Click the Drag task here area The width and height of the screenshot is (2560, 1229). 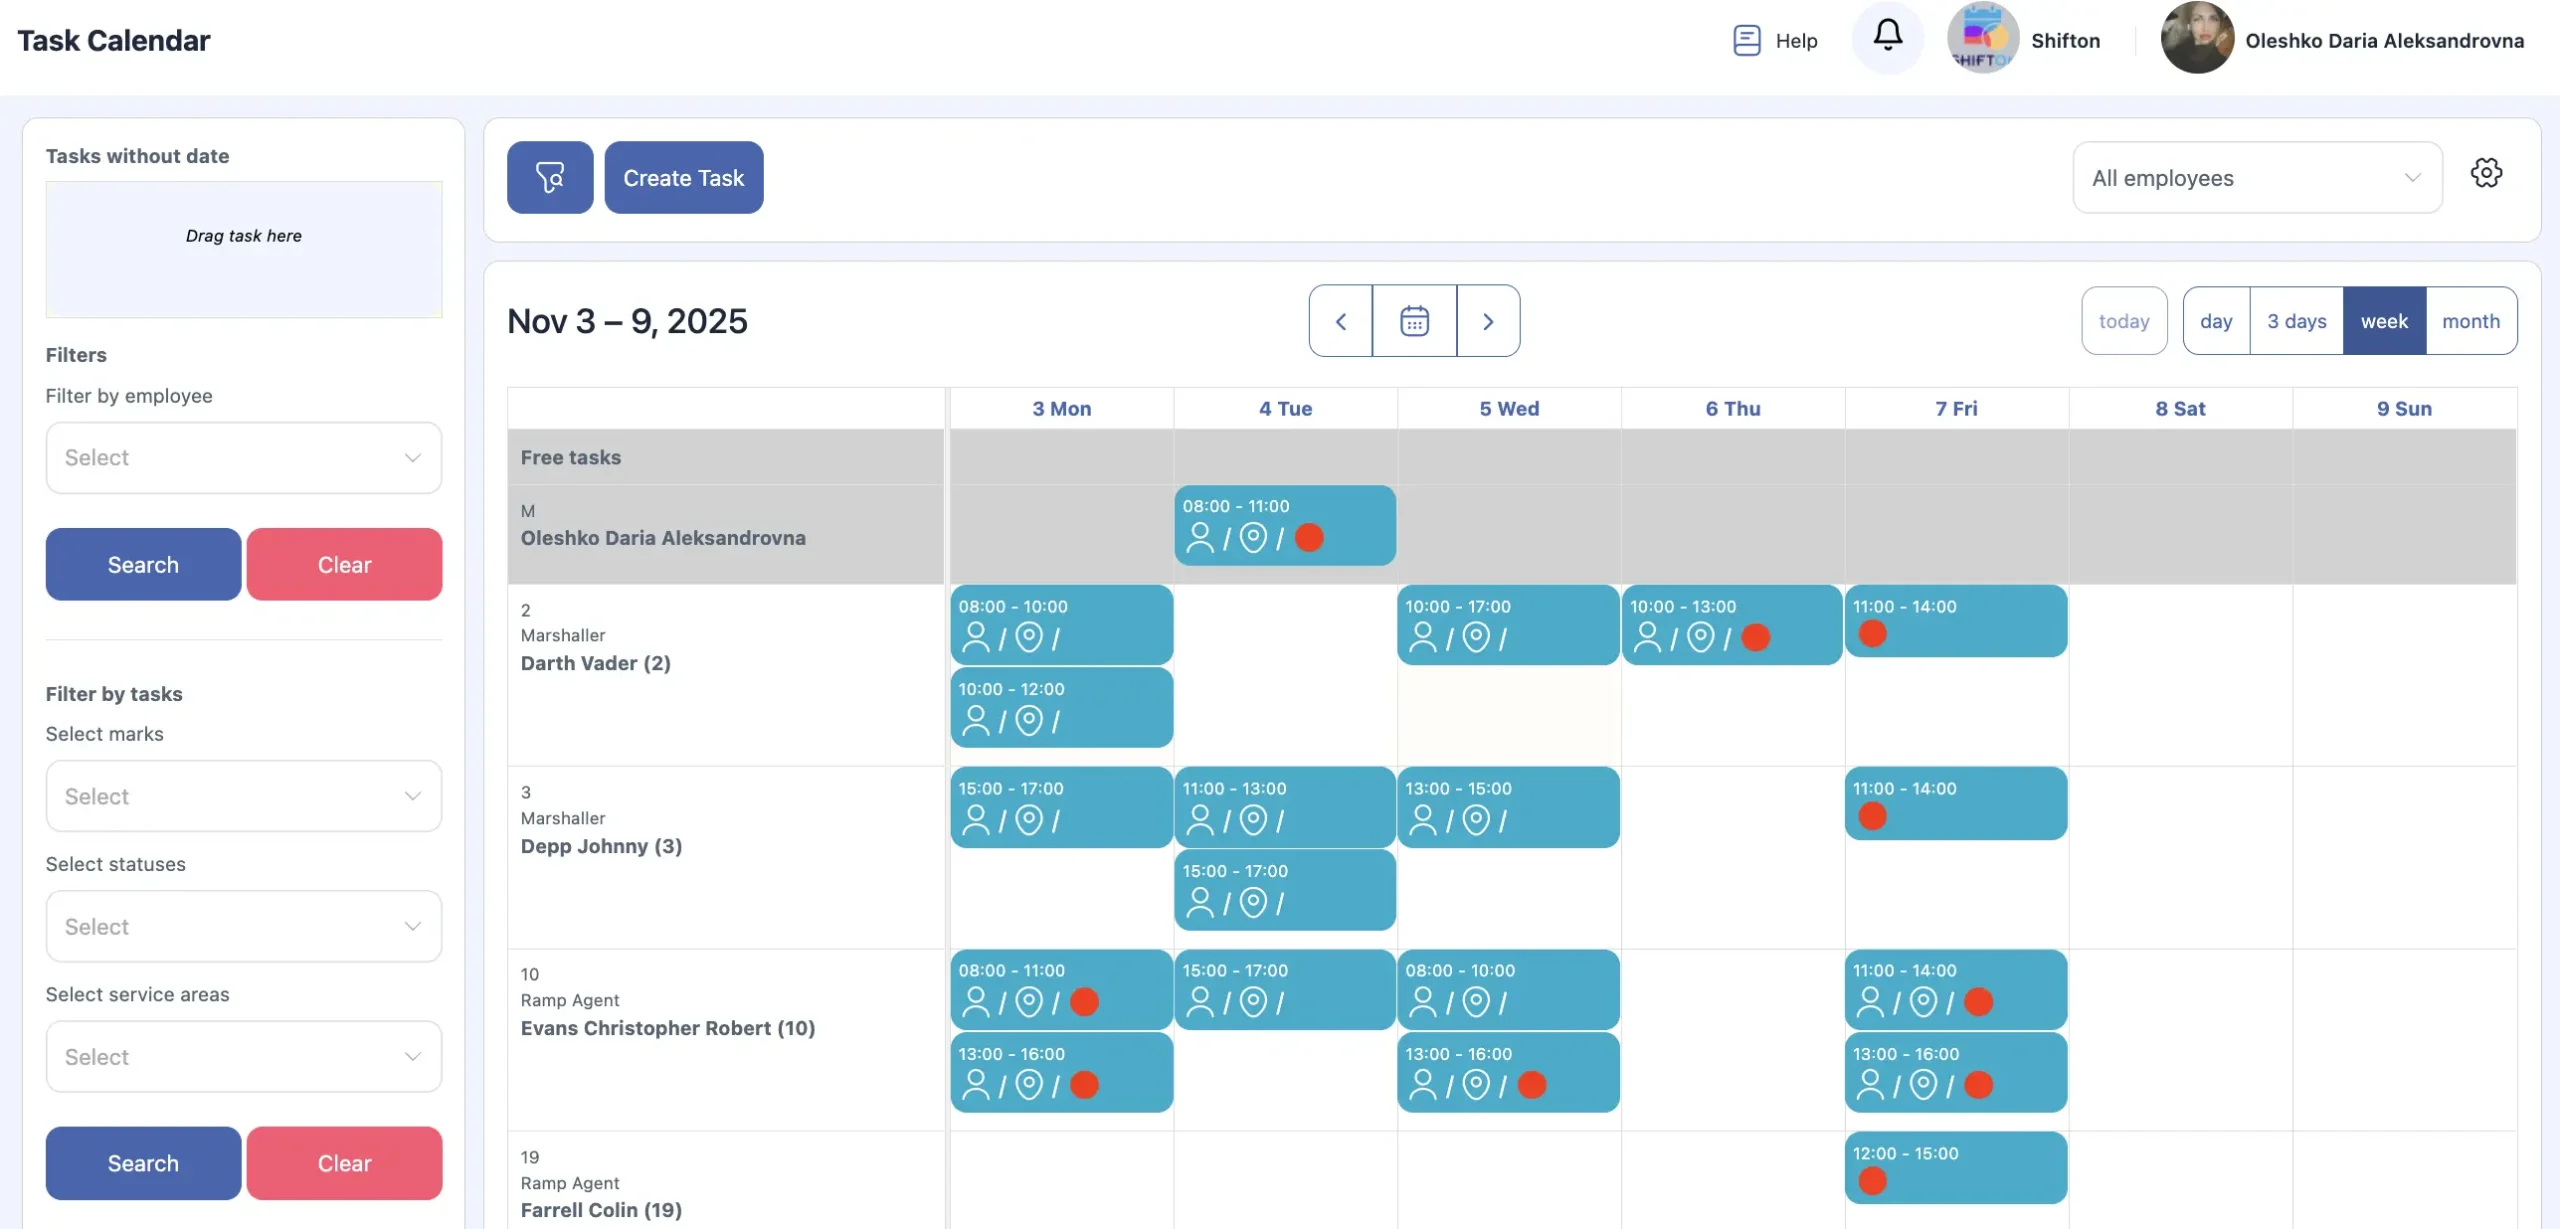[x=243, y=249]
